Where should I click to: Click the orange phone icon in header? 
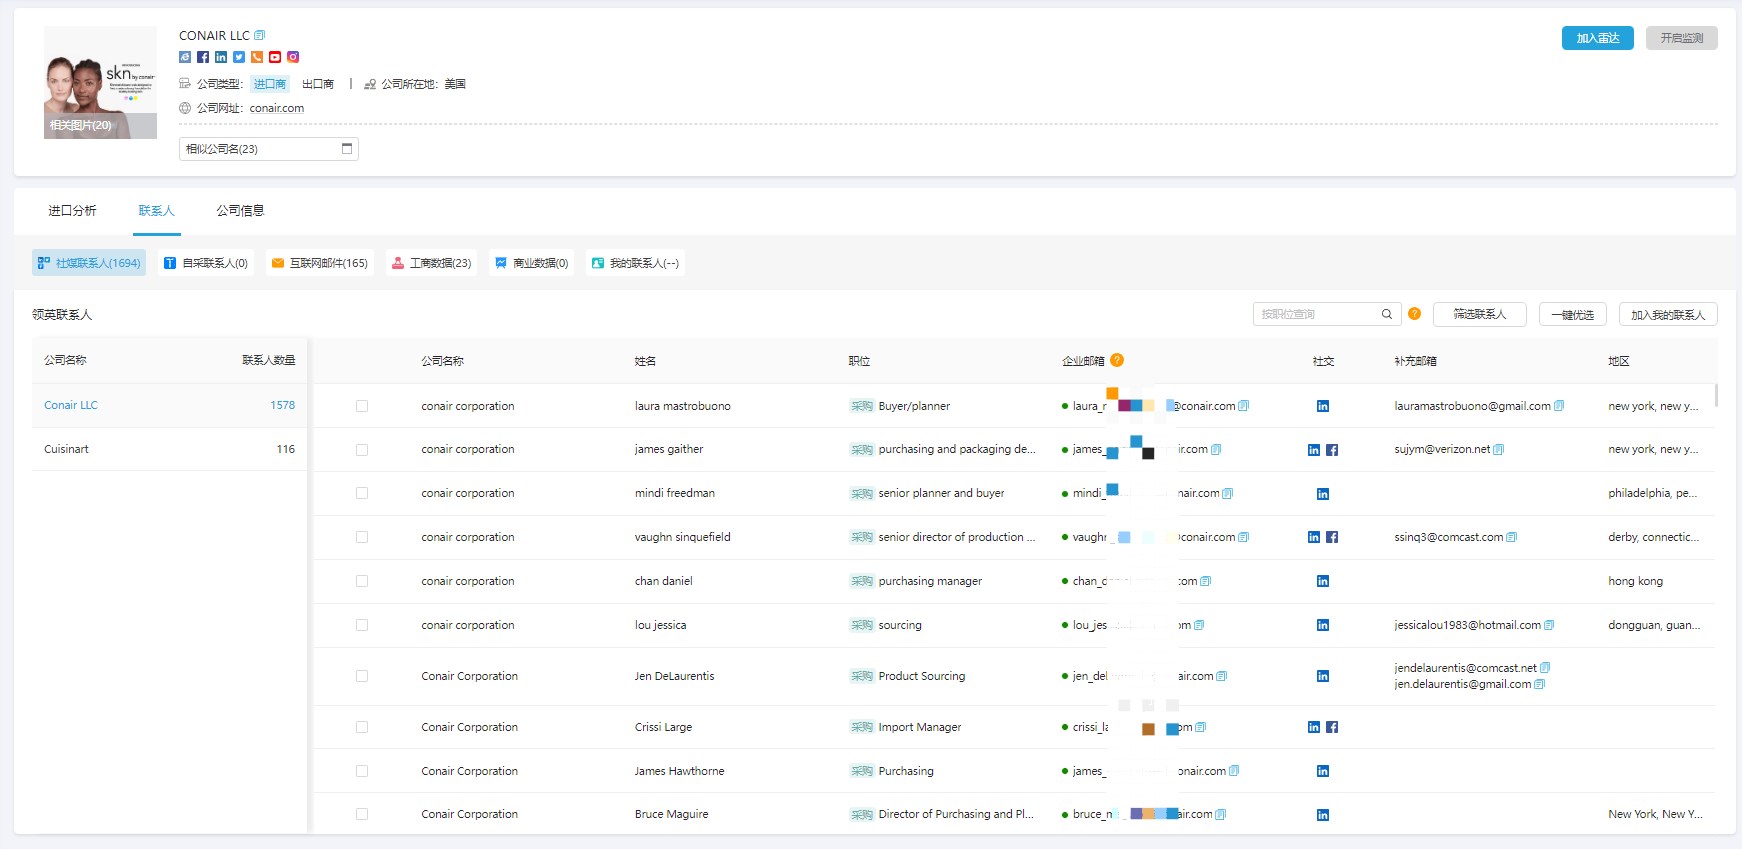[x=257, y=57]
